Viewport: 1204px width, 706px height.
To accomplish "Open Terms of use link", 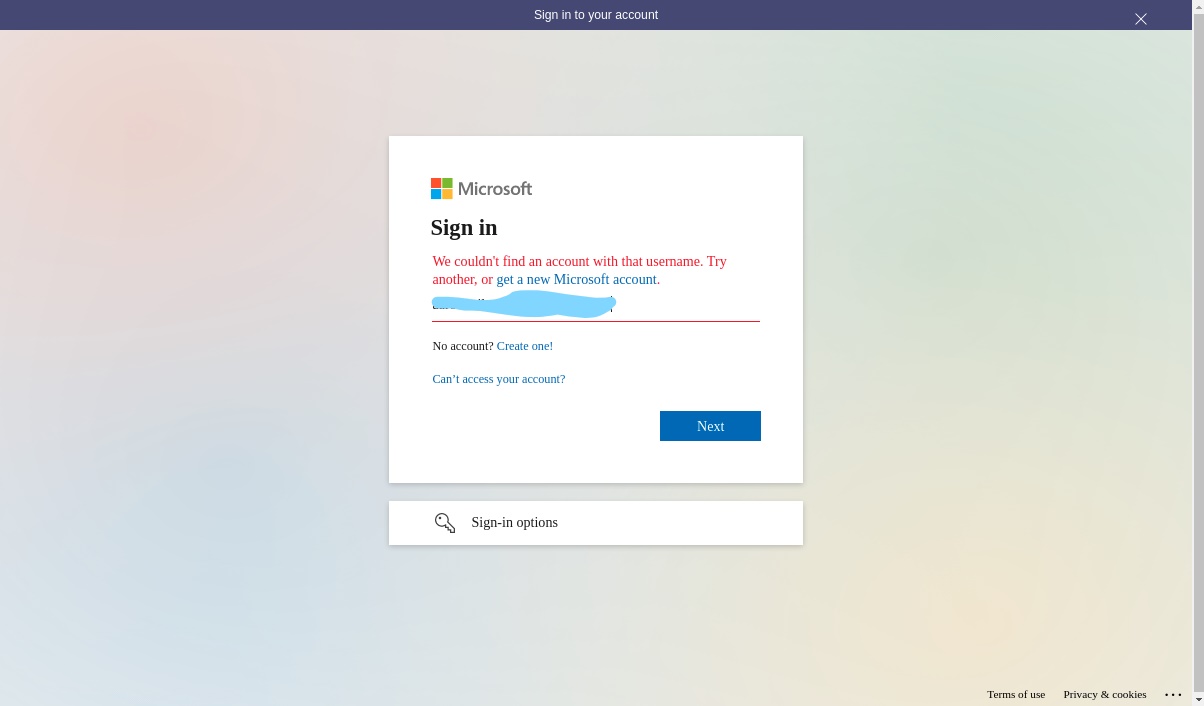I will [x=1016, y=694].
